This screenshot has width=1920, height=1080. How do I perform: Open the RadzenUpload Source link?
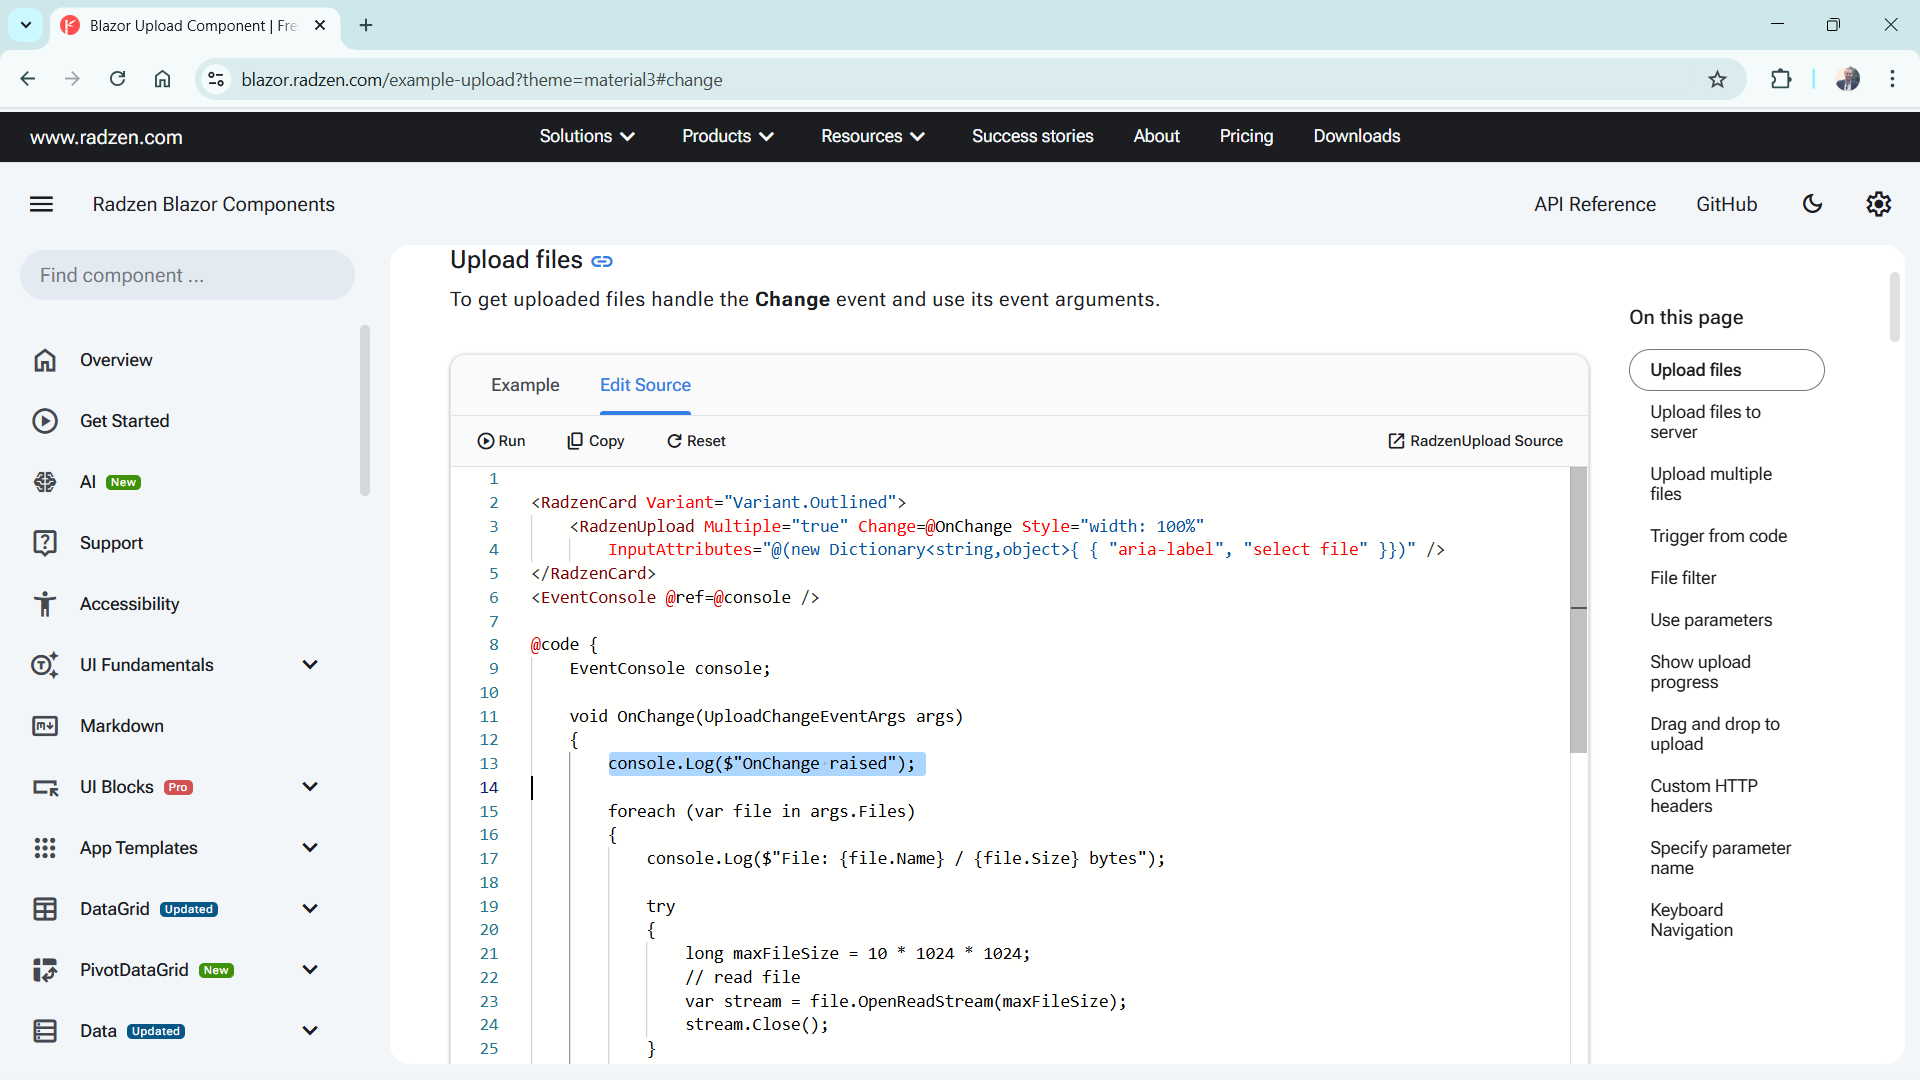(x=1475, y=441)
